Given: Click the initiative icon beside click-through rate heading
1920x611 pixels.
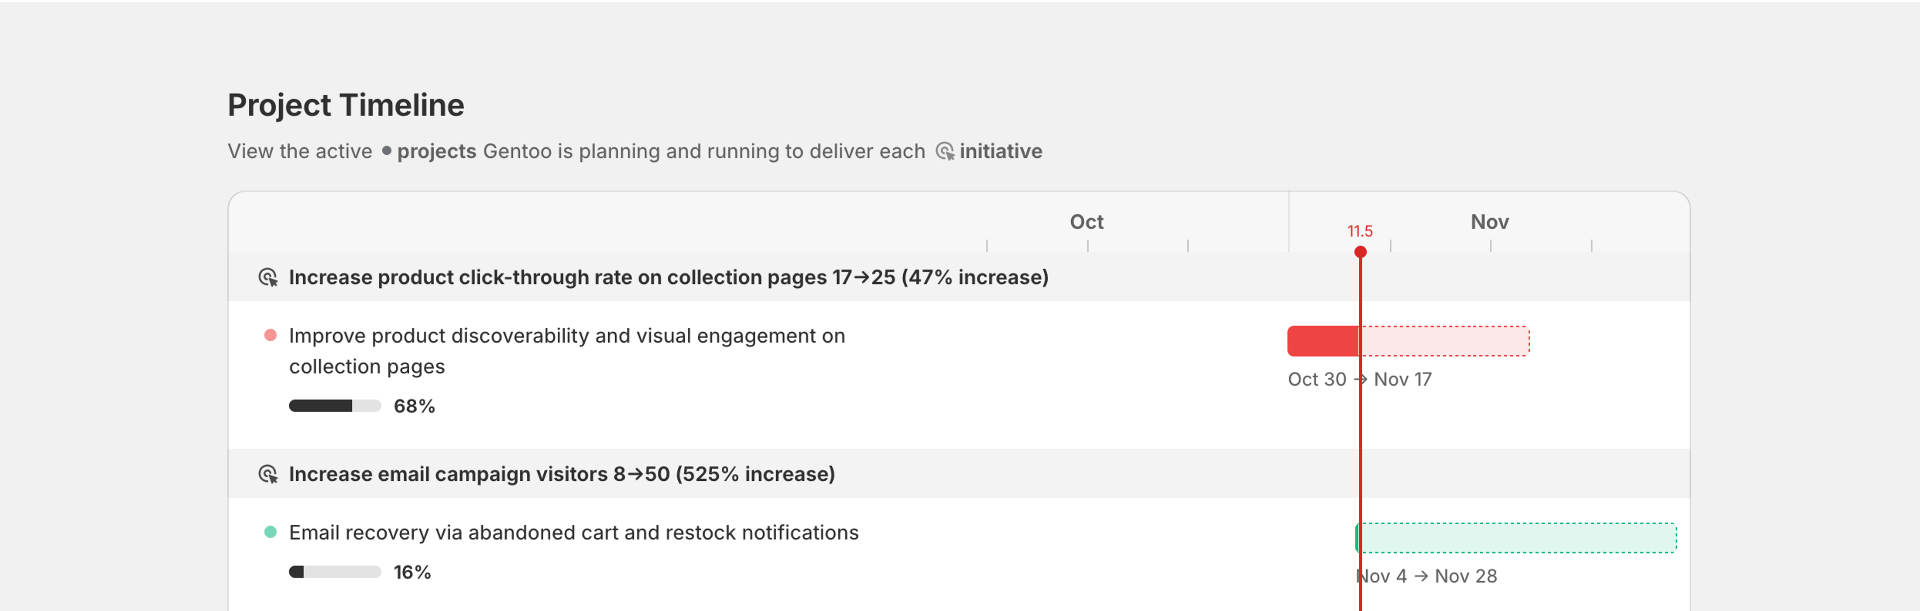Looking at the screenshot, I should 268,277.
